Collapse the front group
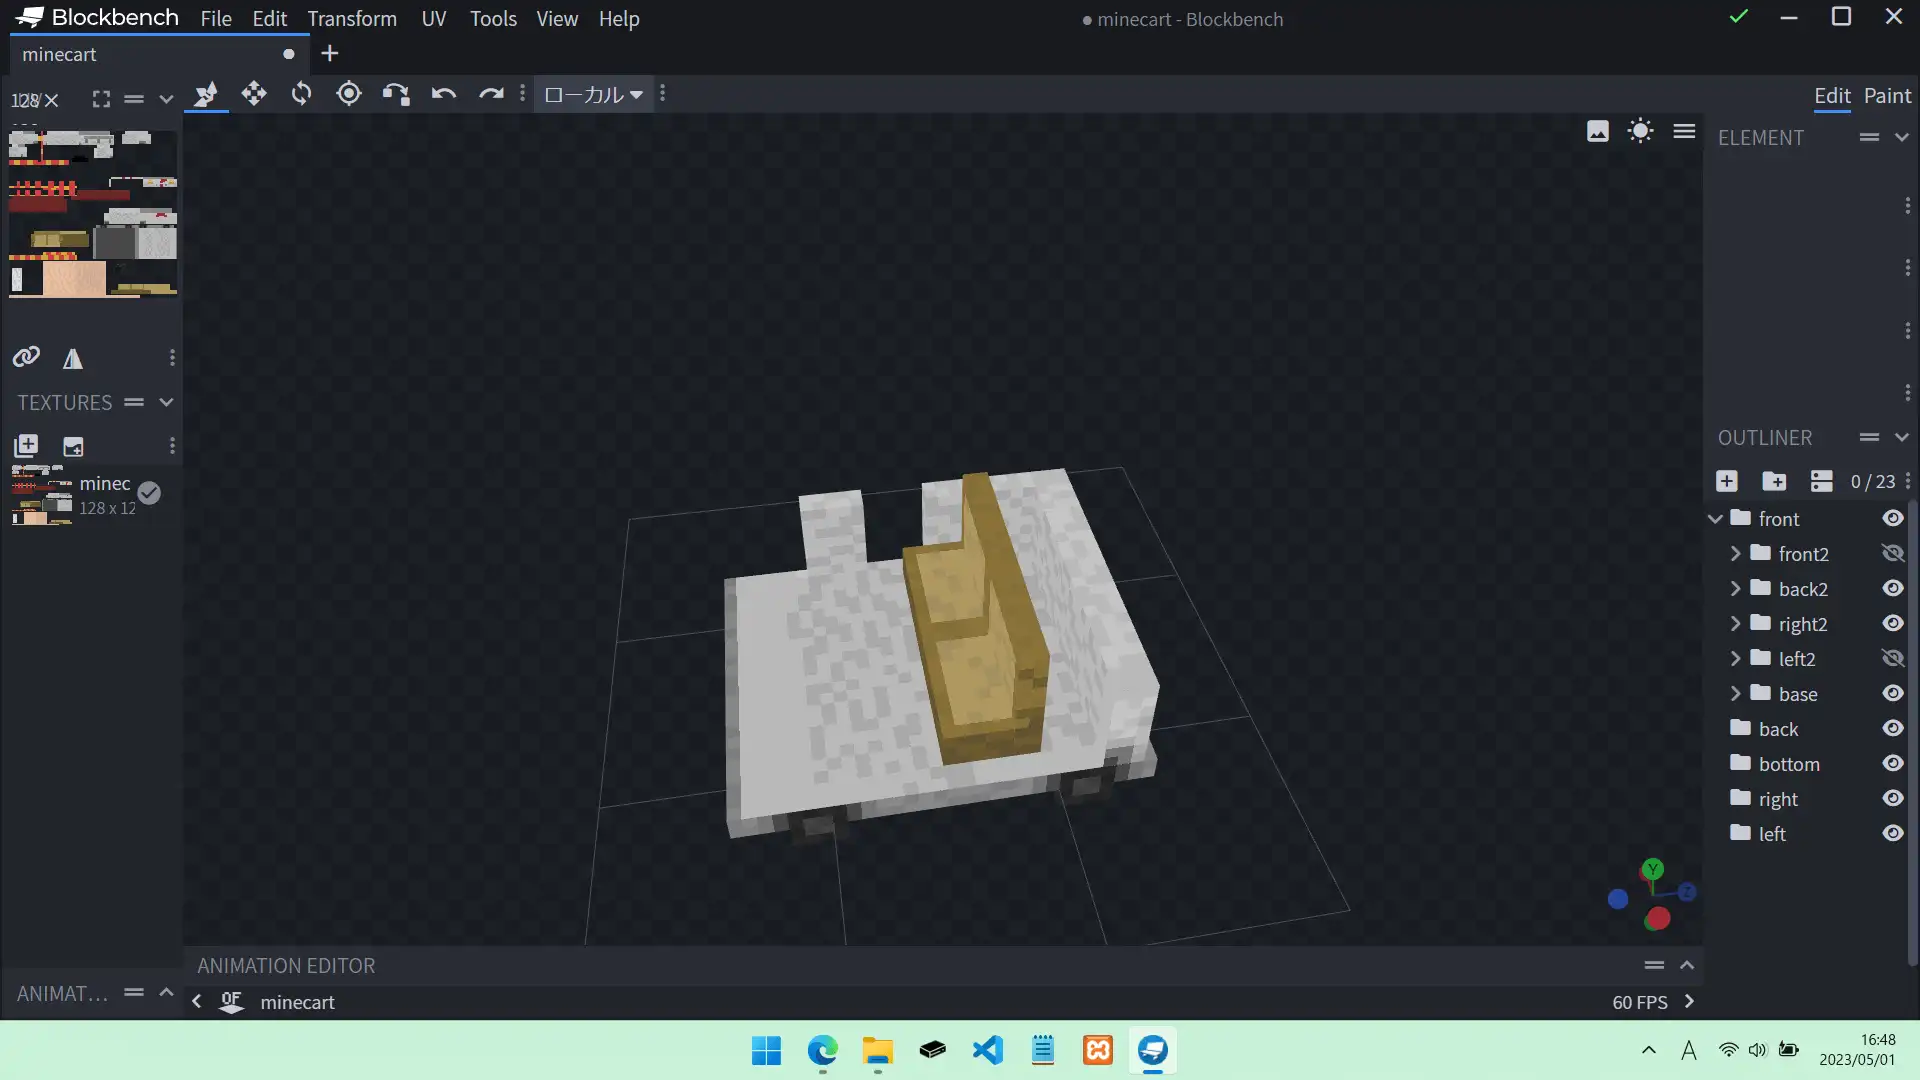1920x1080 pixels. pos(1716,519)
